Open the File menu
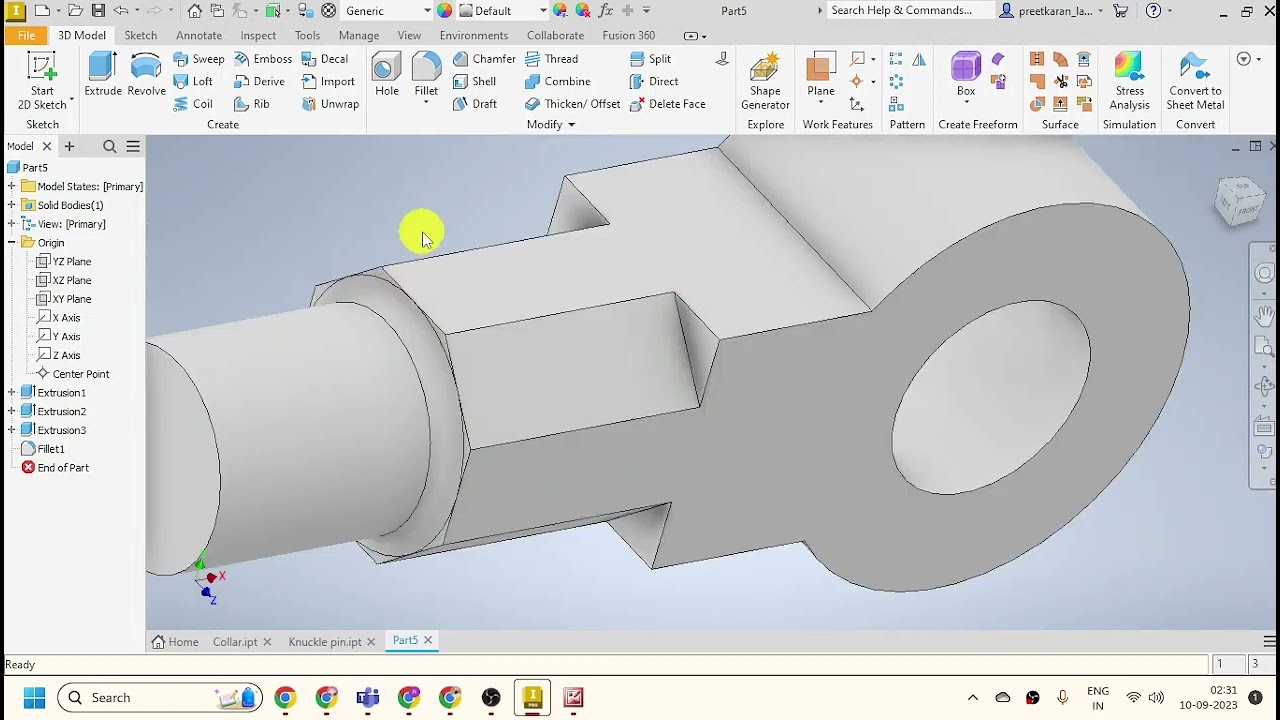The width and height of the screenshot is (1280, 720). tap(26, 35)
